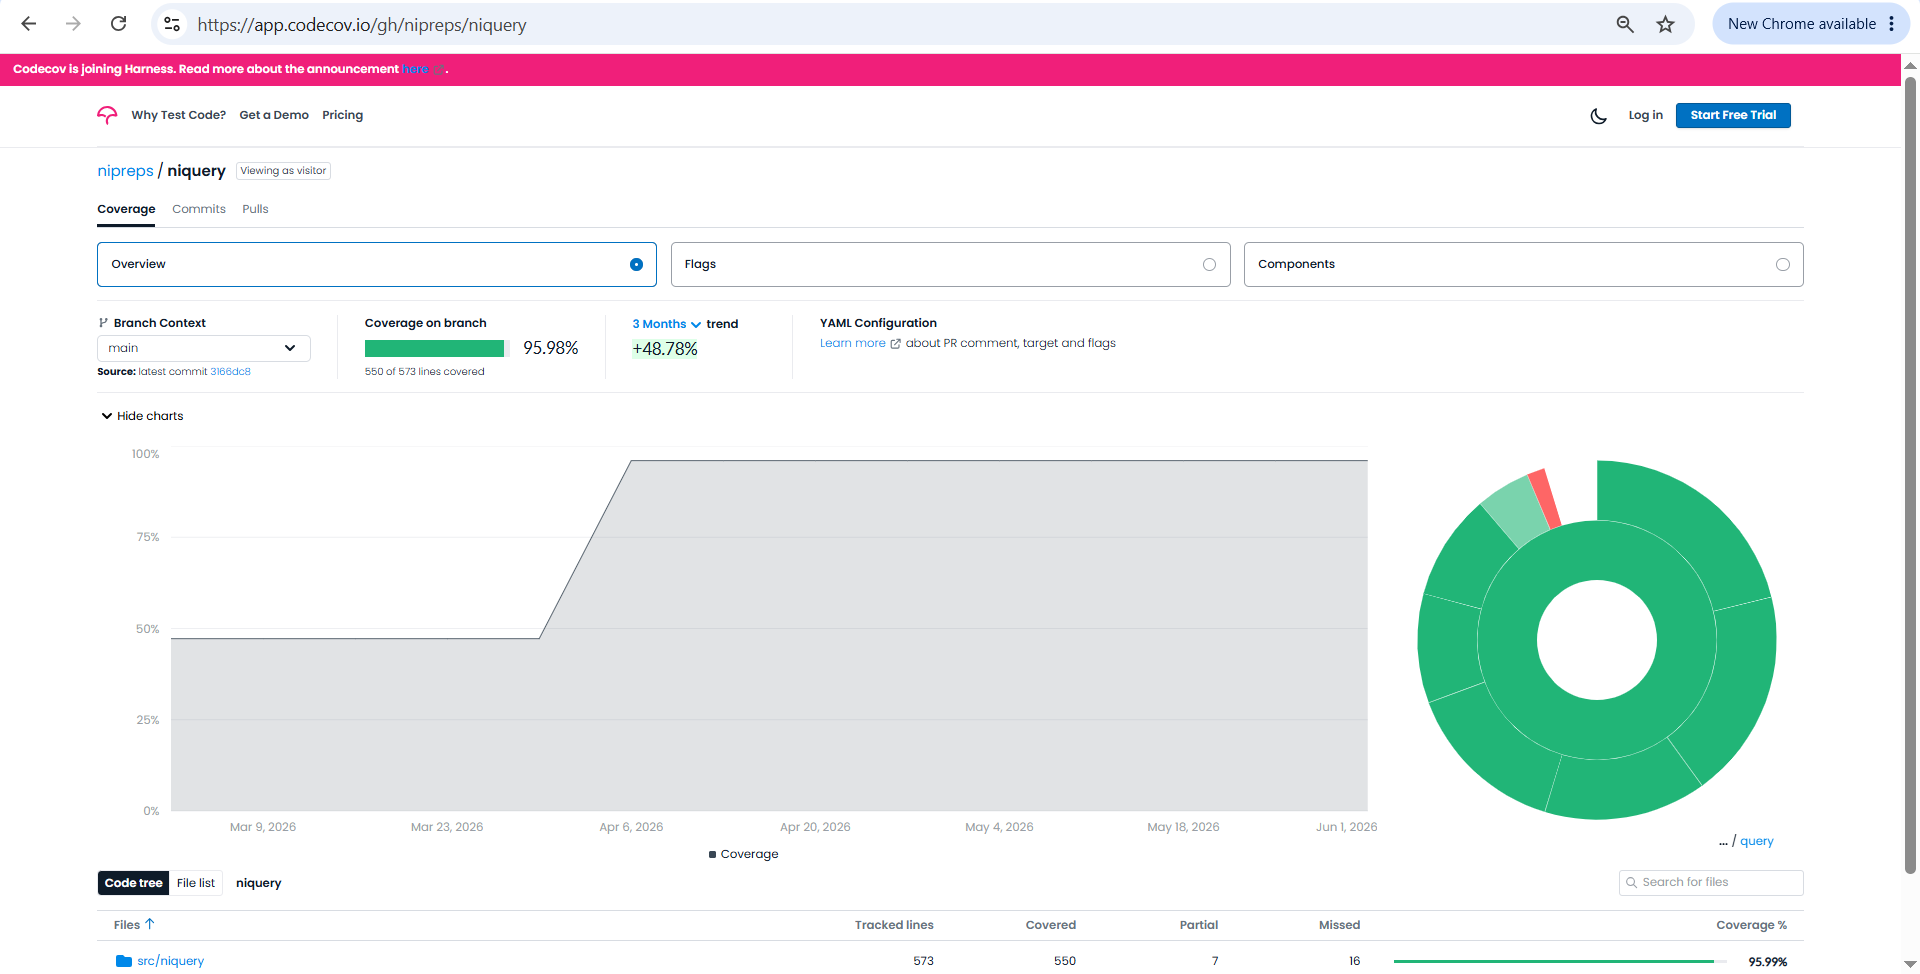Screen dimensions: 1920x974
Task: Click the browser reload icon
Action: tap(118, 24)
